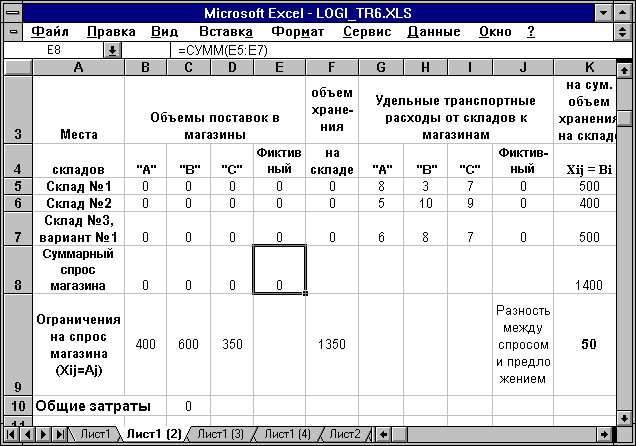Click the vertical scrollbar thumb
The height and width of the screenshot is (446, 636).
click(x=624, y=118)
